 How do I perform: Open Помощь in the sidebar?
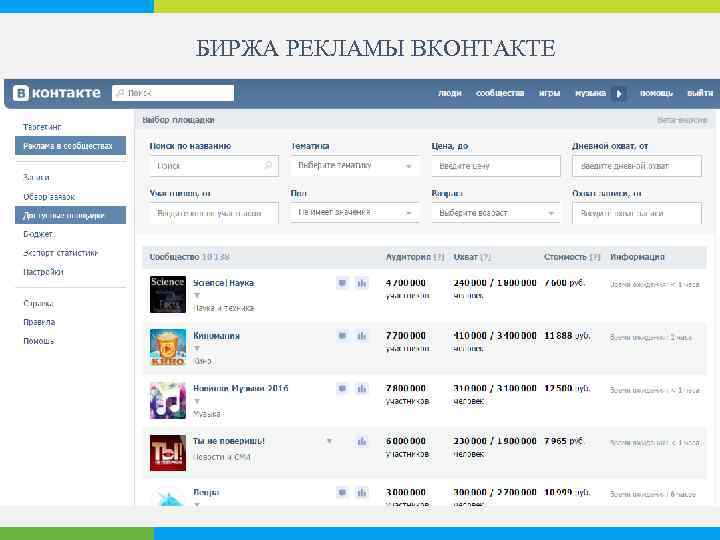pyautogui.click(x=39, y=341)
